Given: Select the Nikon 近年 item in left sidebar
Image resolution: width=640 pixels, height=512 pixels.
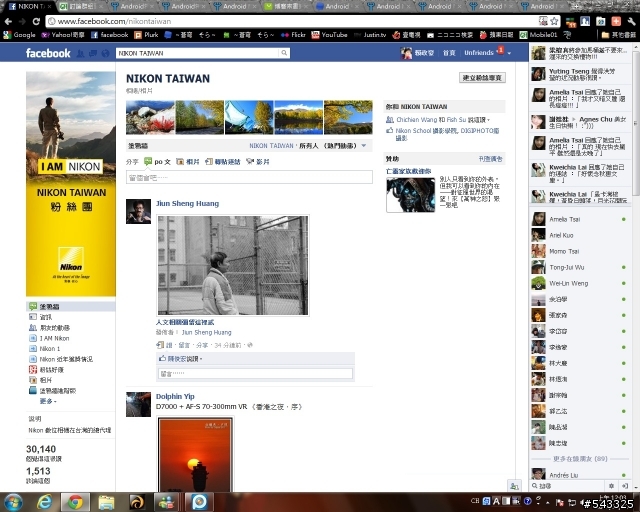Looking at the screenshot, I should click(66, 359).
